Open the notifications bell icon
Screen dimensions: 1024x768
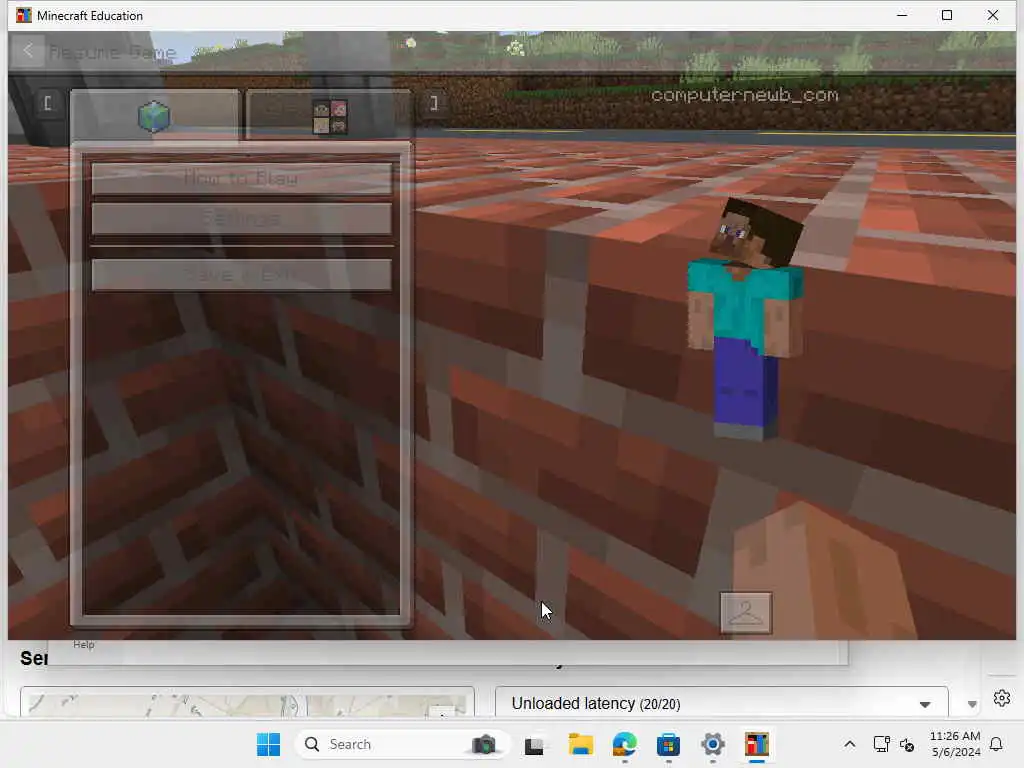coord(997,744)
